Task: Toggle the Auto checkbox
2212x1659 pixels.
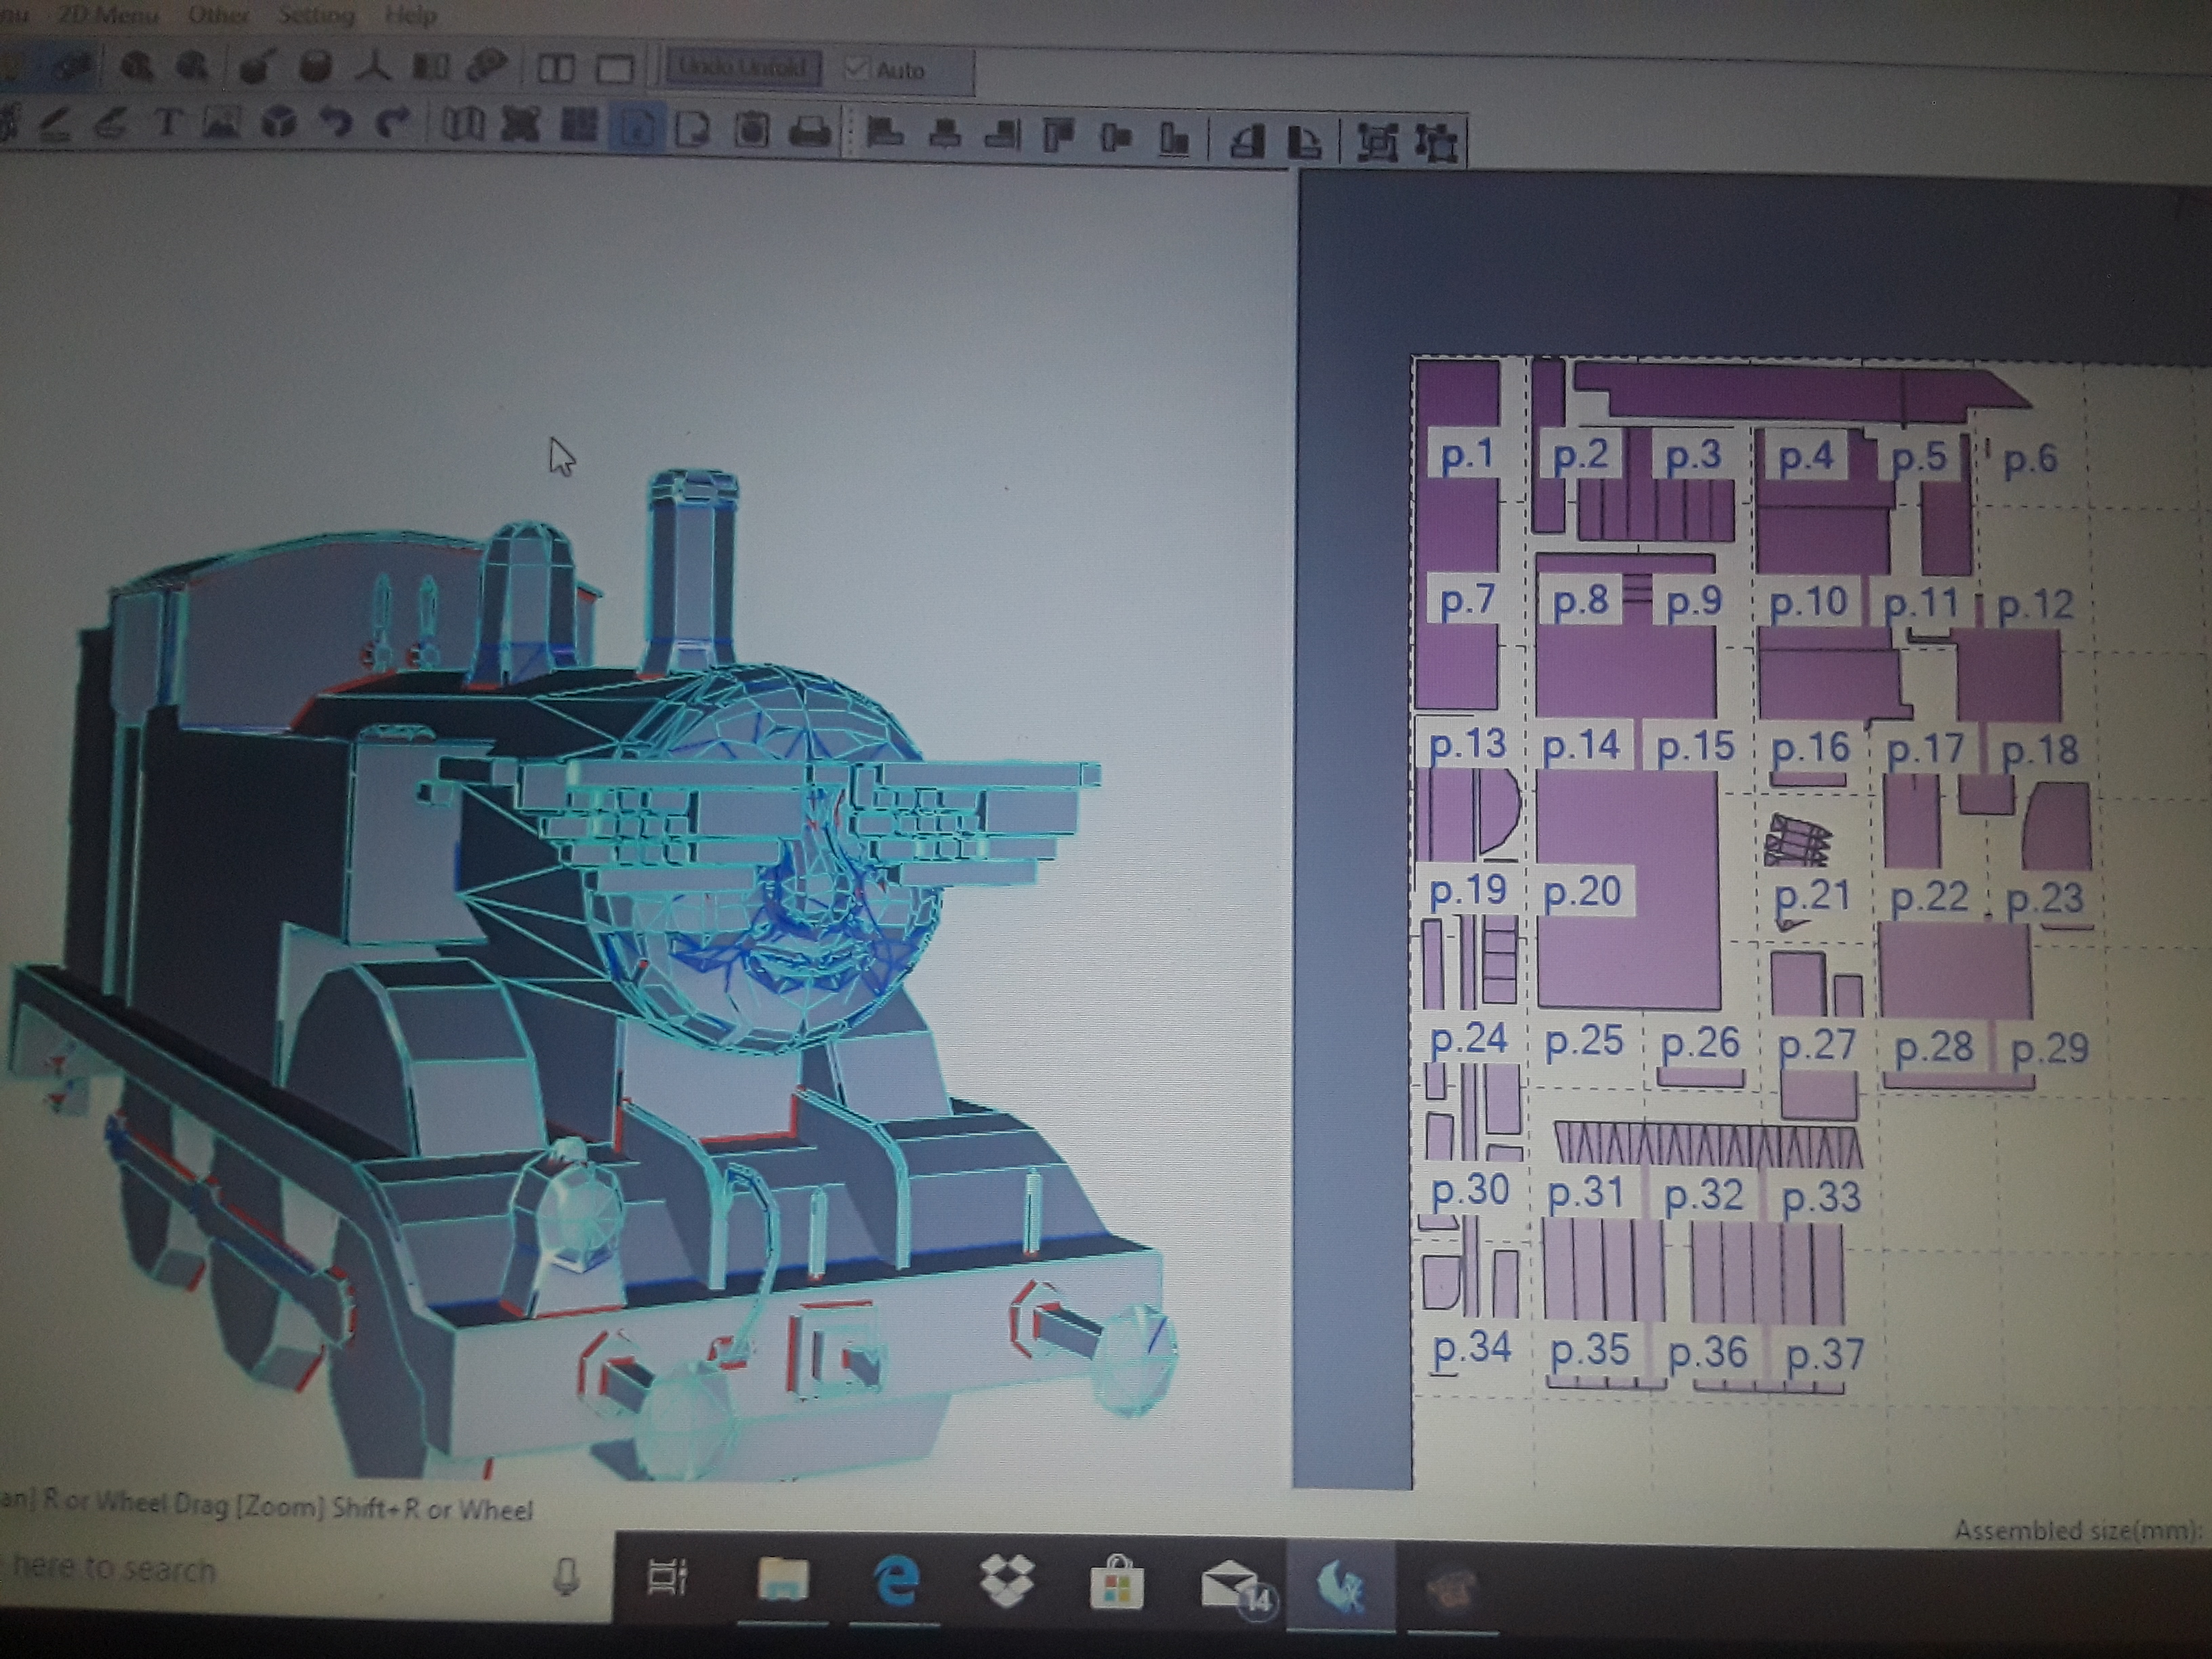Action: 857,70
